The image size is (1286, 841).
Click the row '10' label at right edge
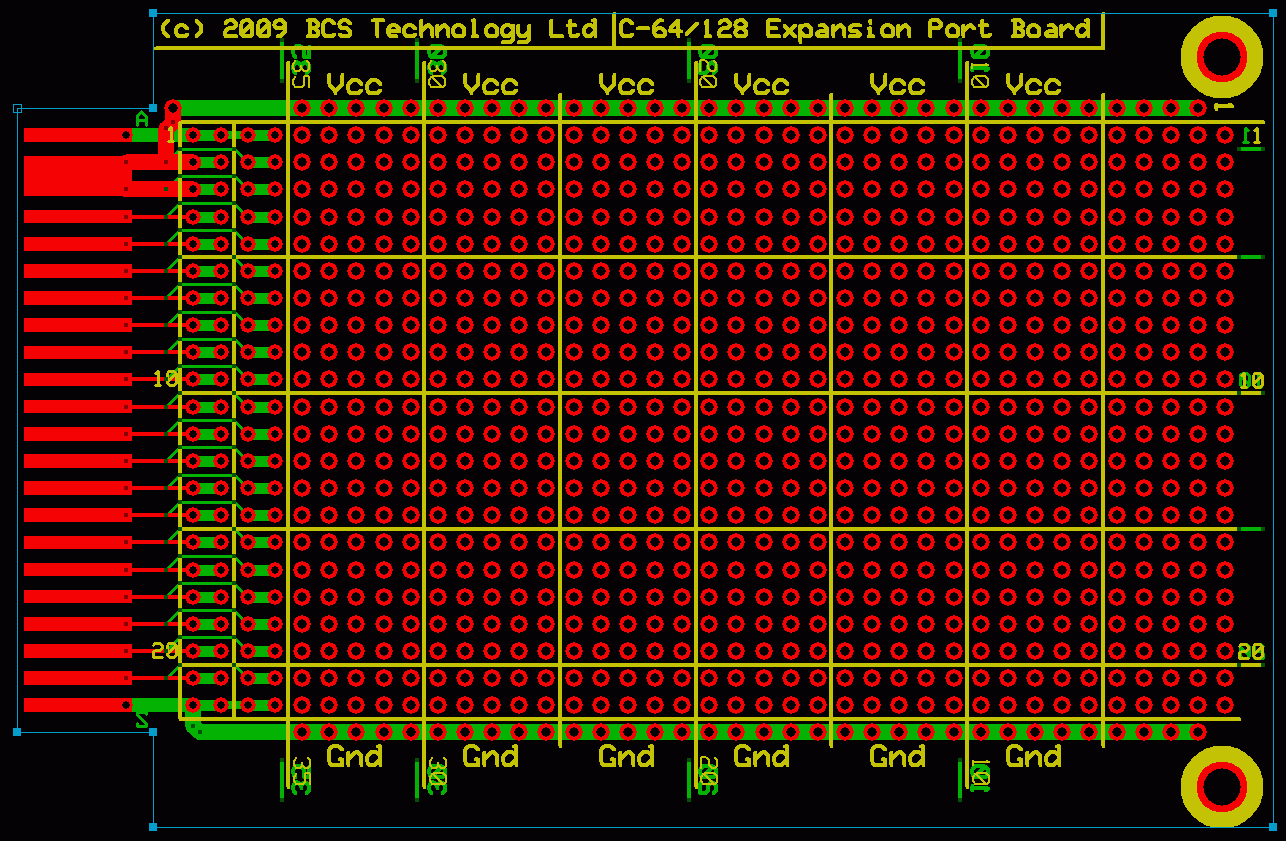(1251, 380)
